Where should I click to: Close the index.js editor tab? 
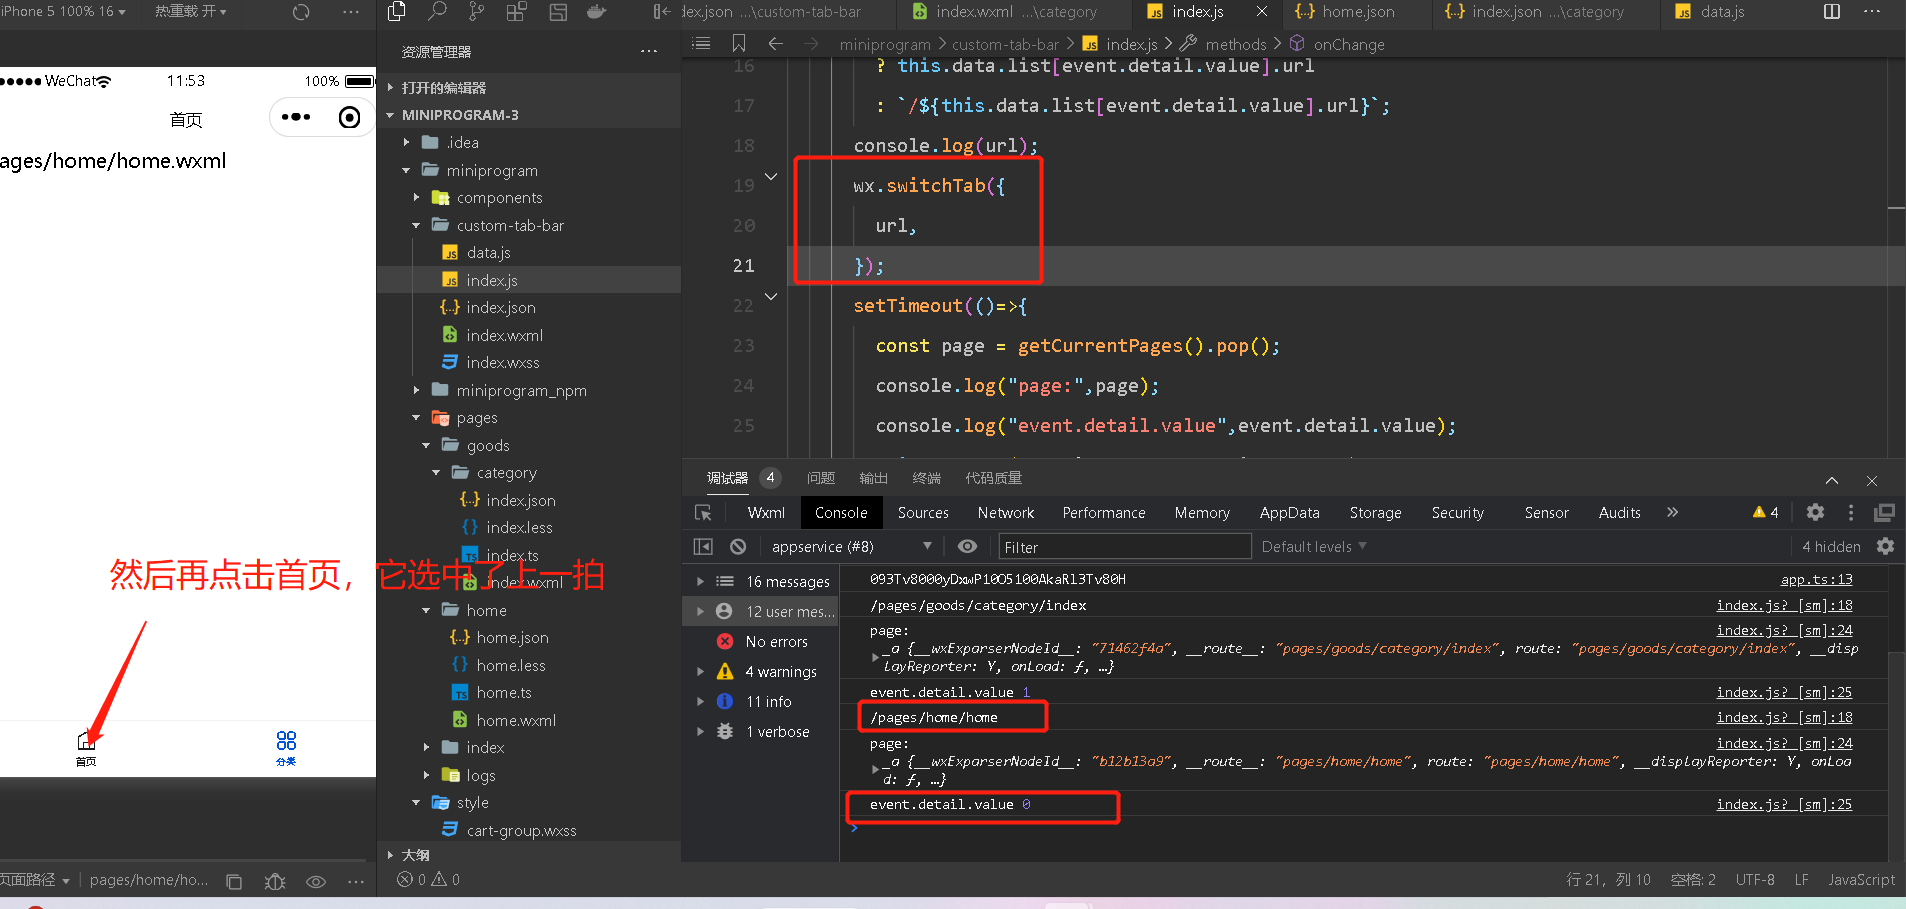1262,12
